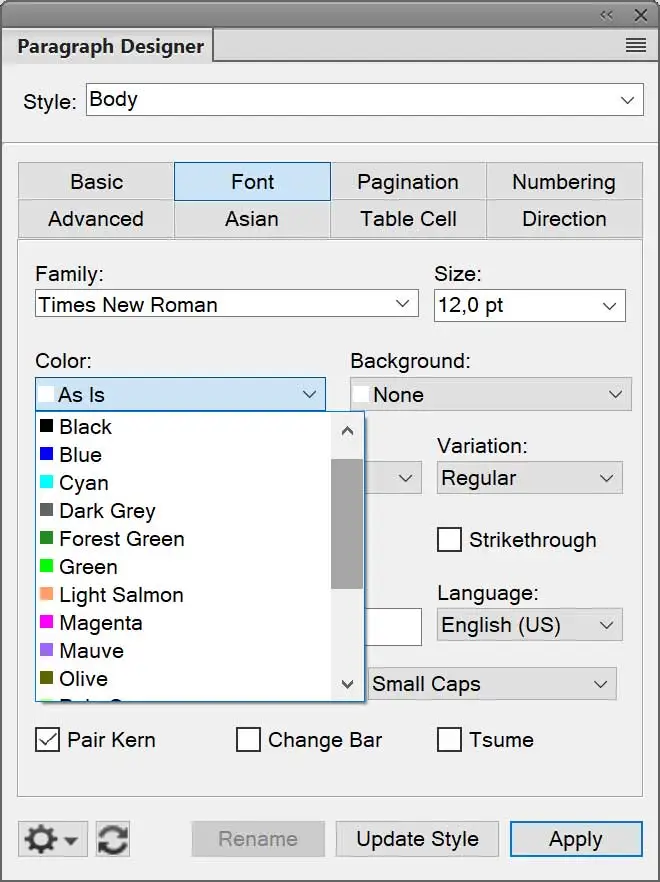Image resolution: width=660 pixels, height=882 pixels.
Task: Click the refresh styles icon
Action: 113,839
